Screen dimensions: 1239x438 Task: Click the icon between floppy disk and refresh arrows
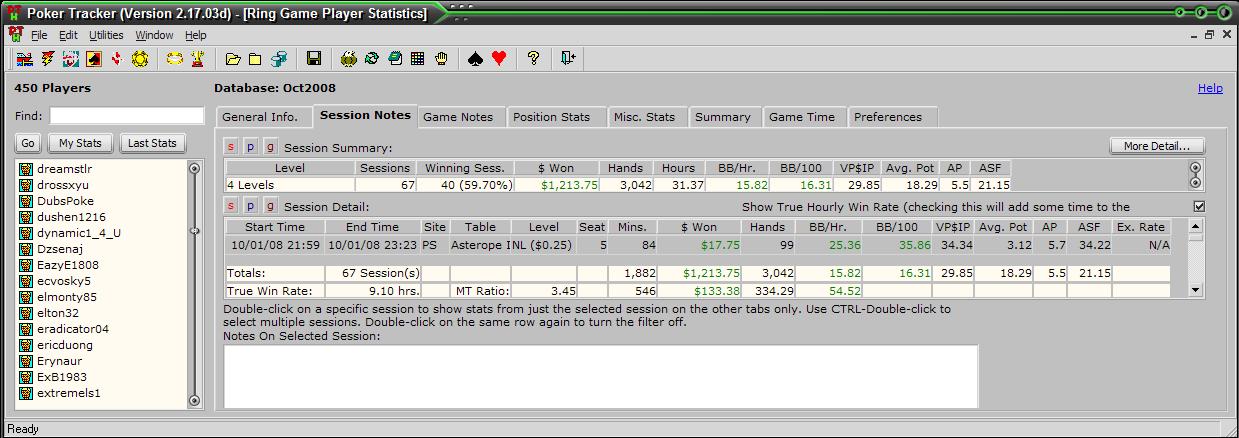(348, 58)
